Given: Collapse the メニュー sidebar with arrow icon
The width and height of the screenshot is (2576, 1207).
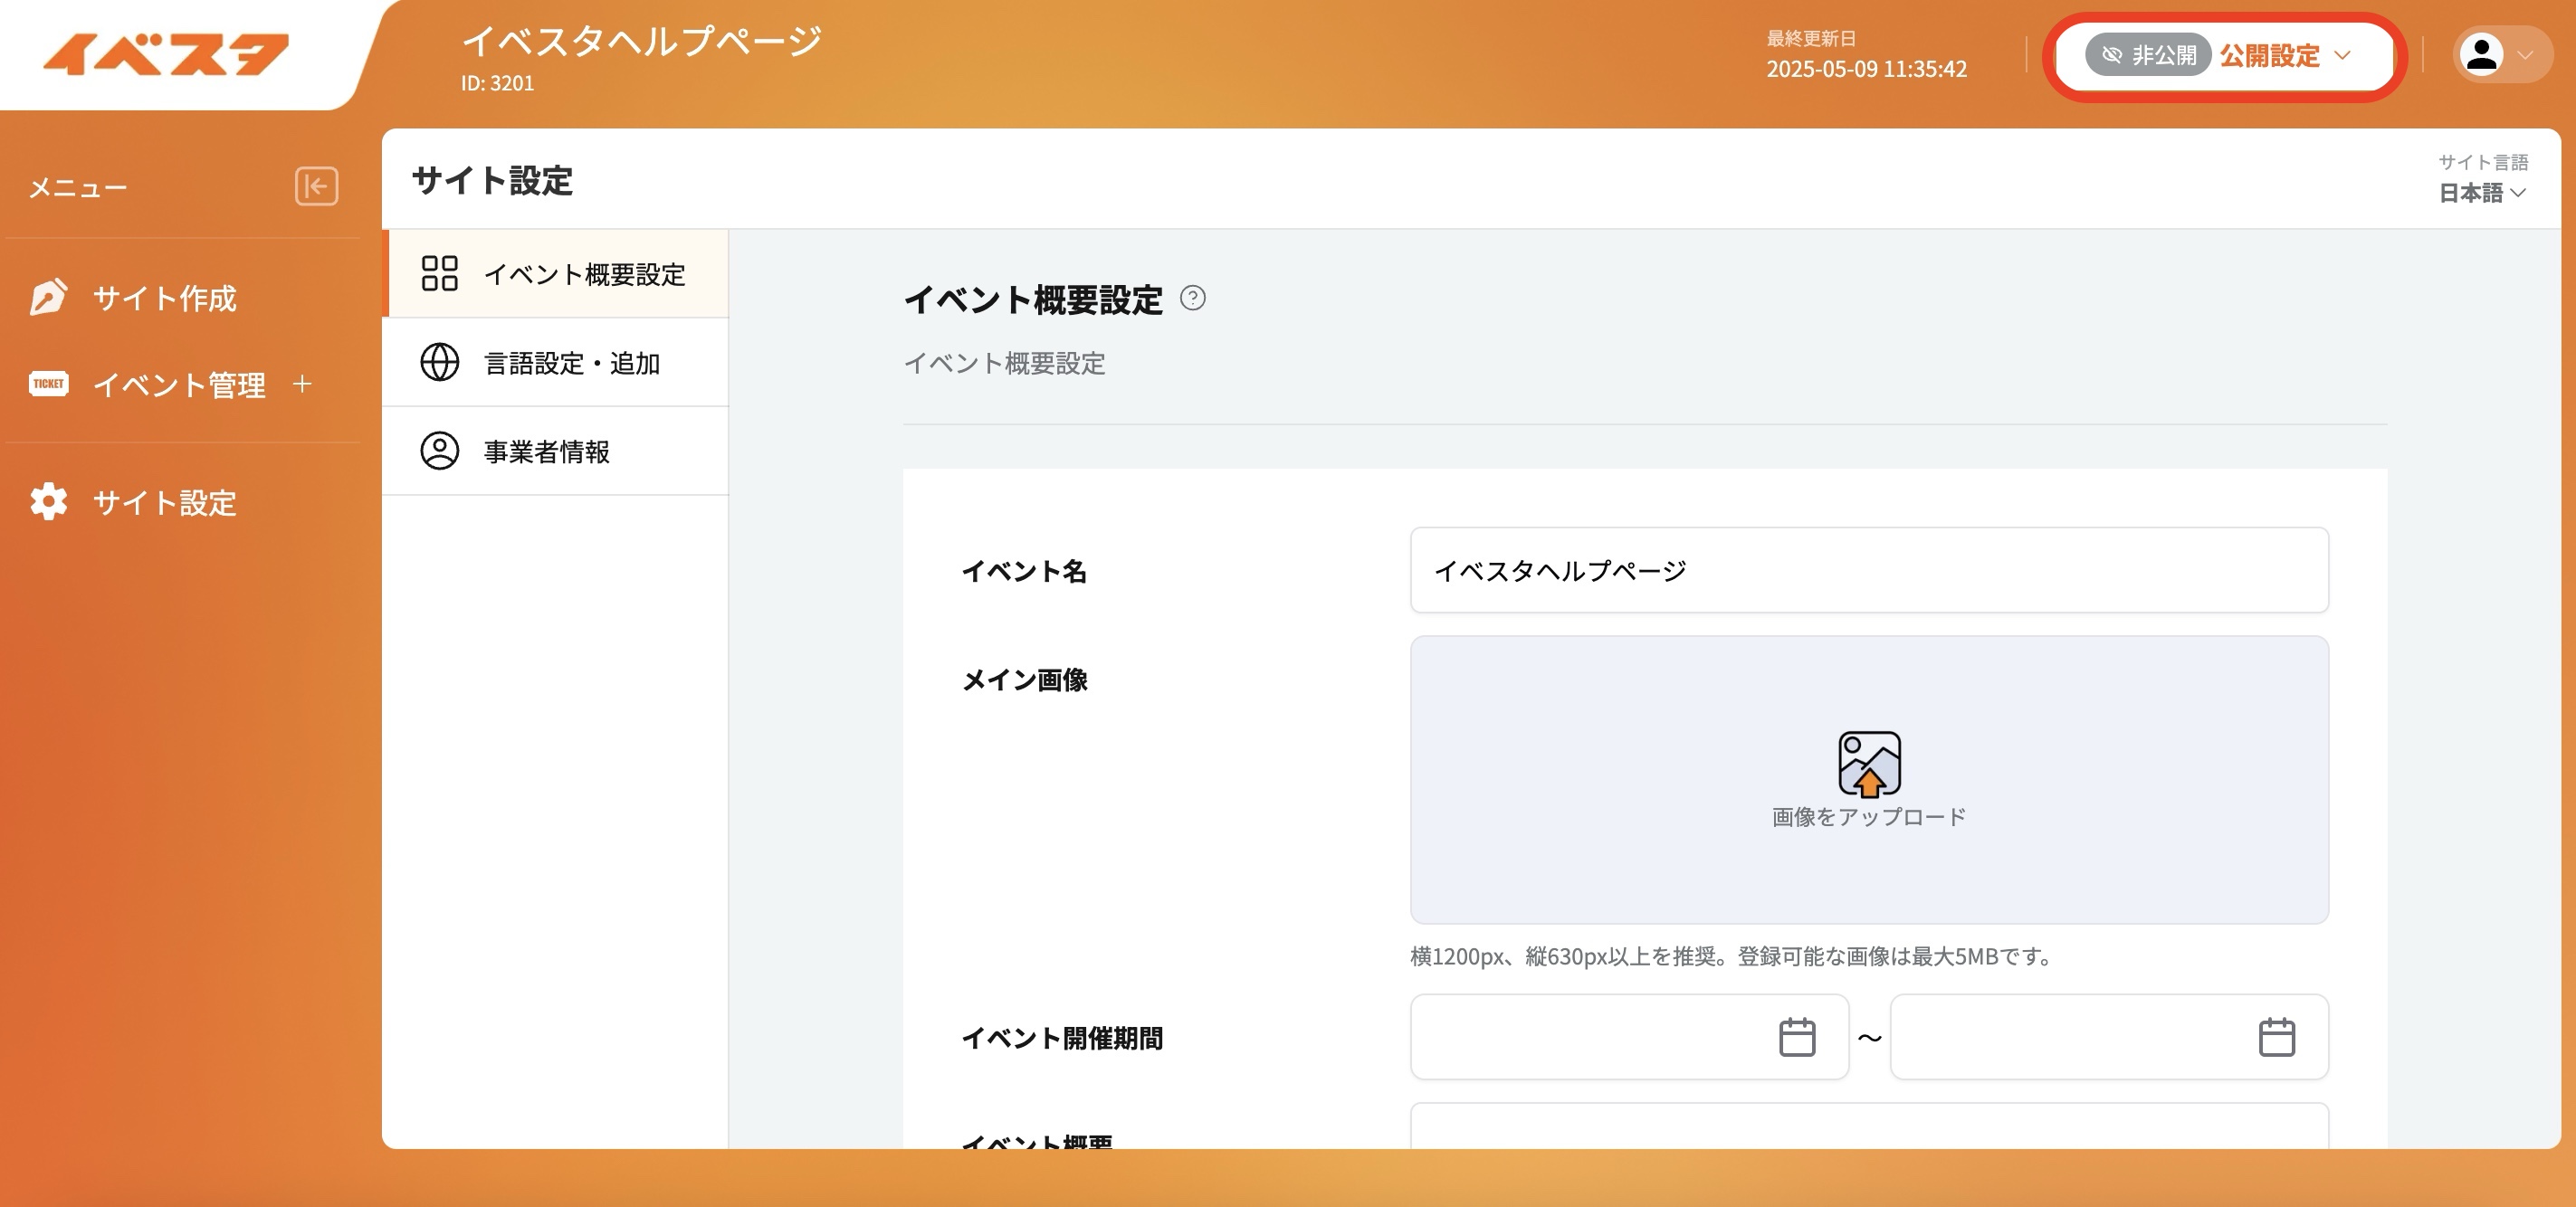Looking at the screenshot, I should (316, 186).
